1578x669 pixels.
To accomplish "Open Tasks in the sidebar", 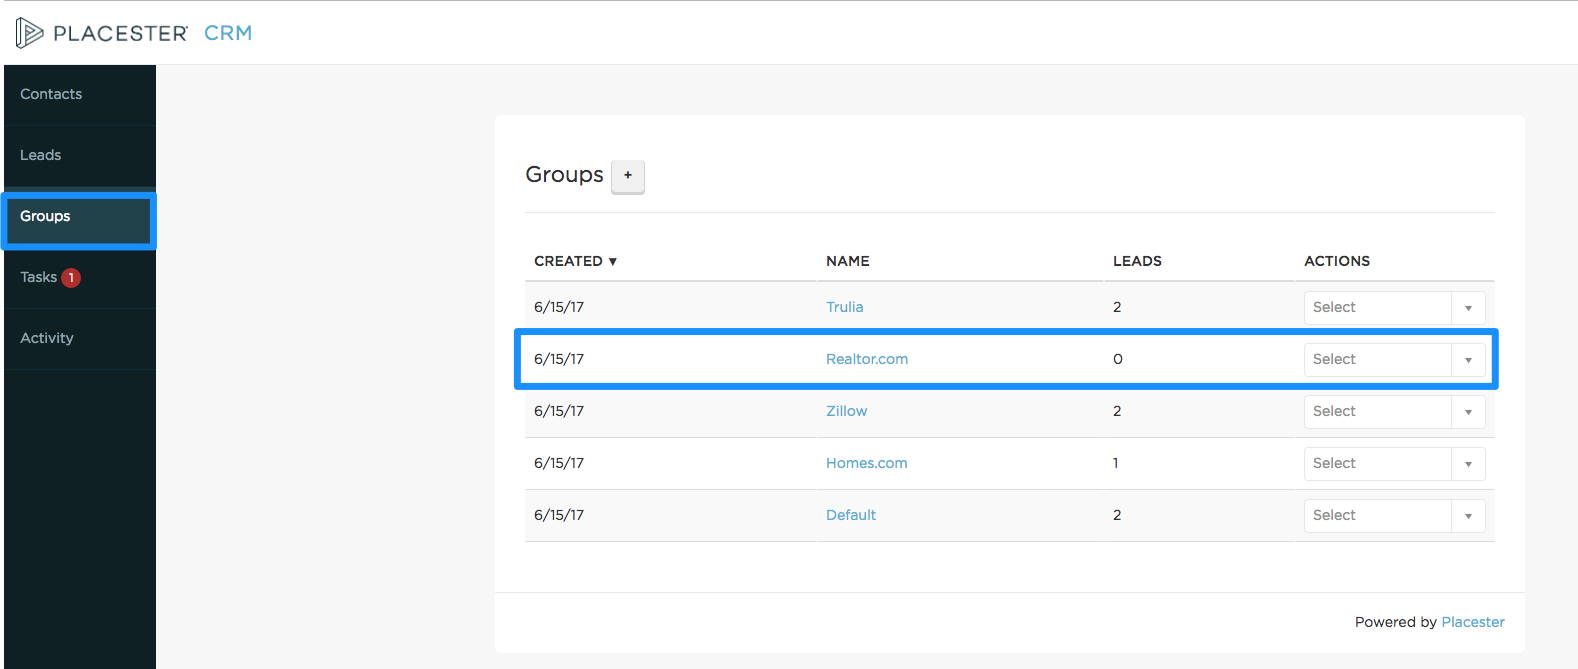I will pyautogui.click(x=39, y=277).
